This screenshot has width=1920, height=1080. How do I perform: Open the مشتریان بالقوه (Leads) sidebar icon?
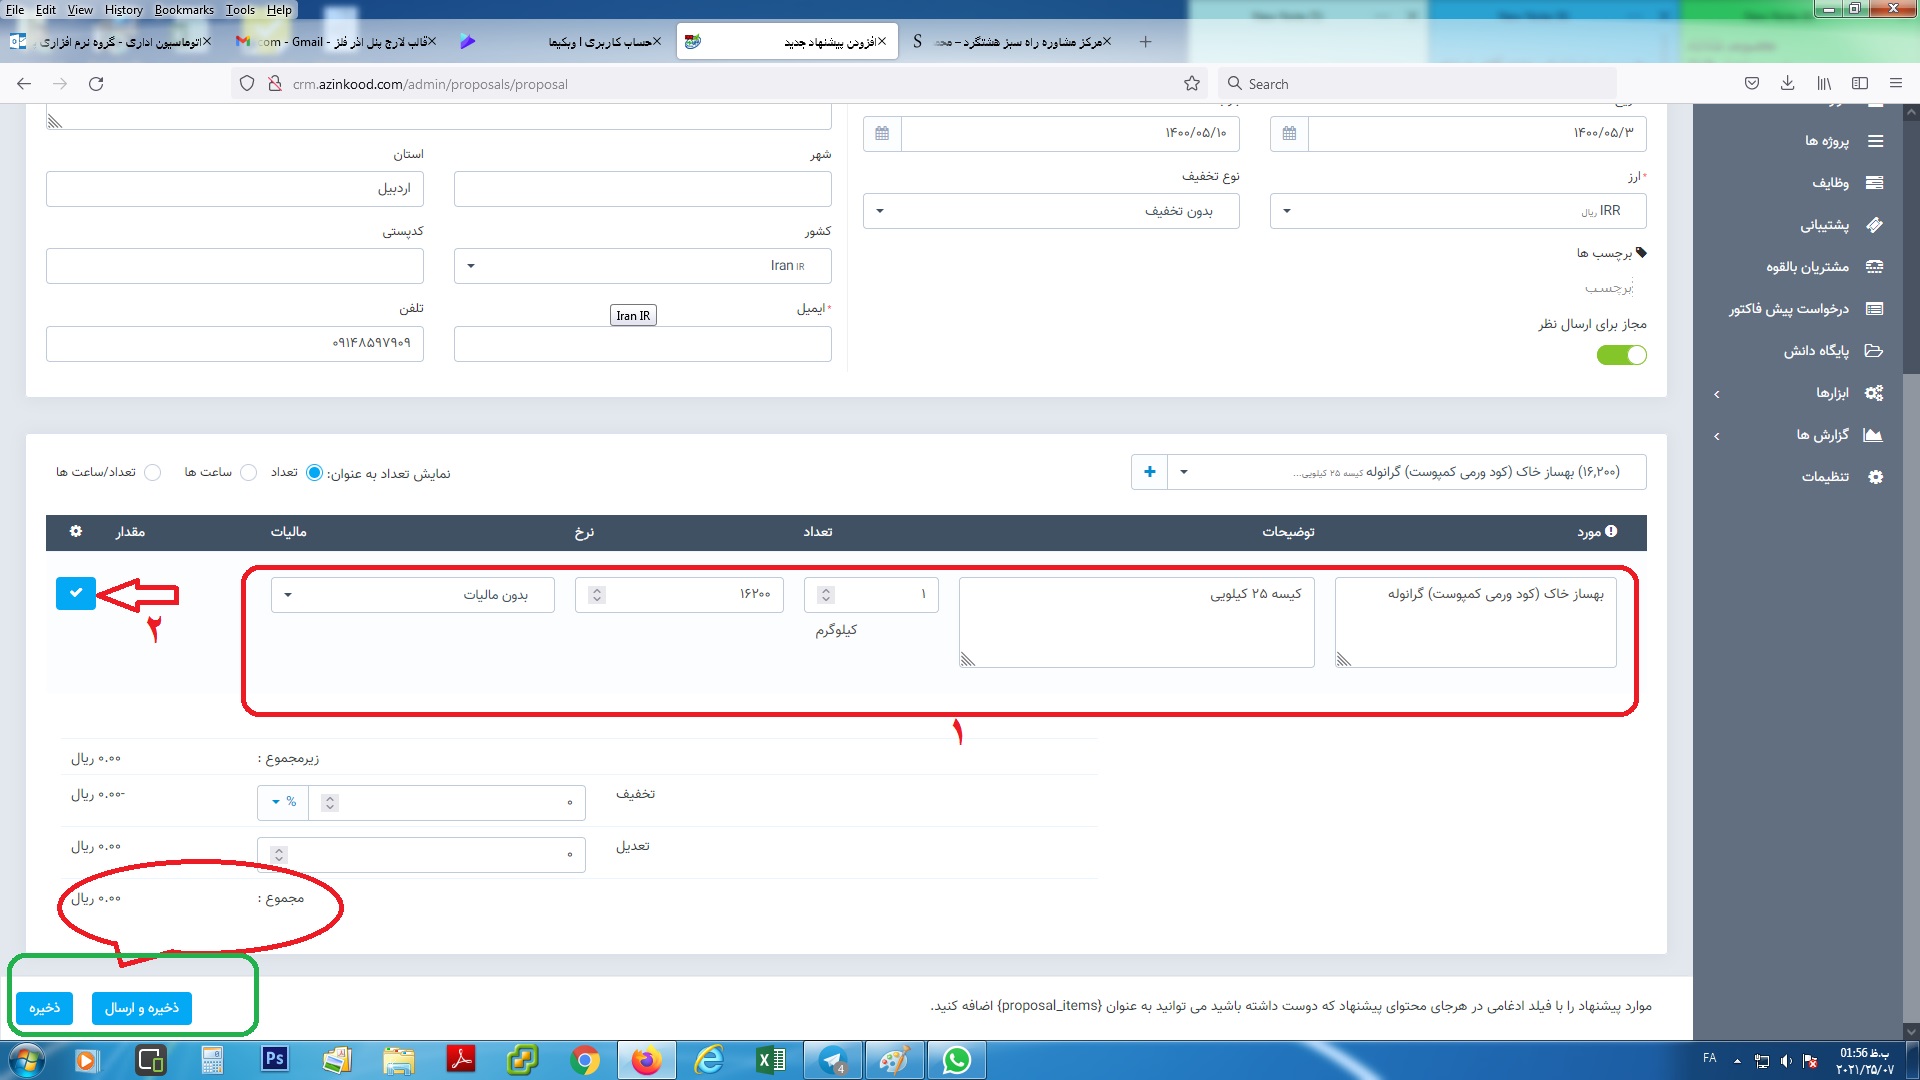click(x=1875, y=267)
